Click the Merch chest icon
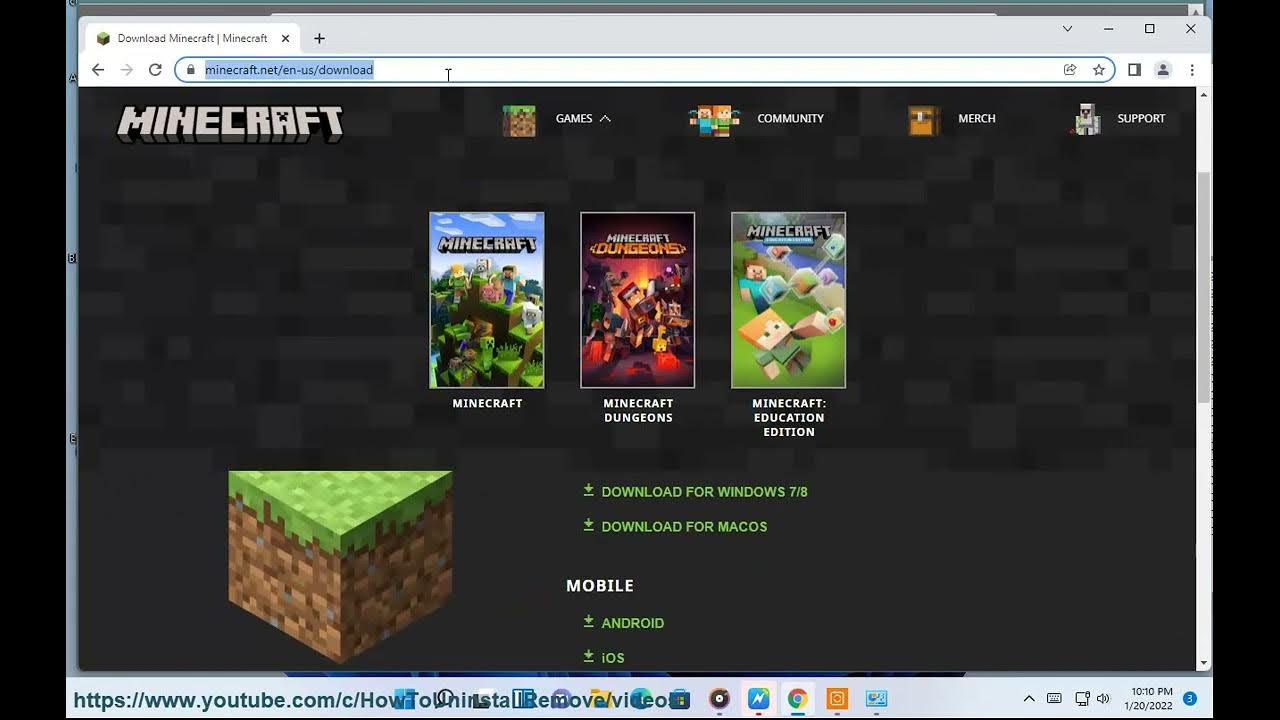This screenshot has width=1280, height=720. coord(923,120)
